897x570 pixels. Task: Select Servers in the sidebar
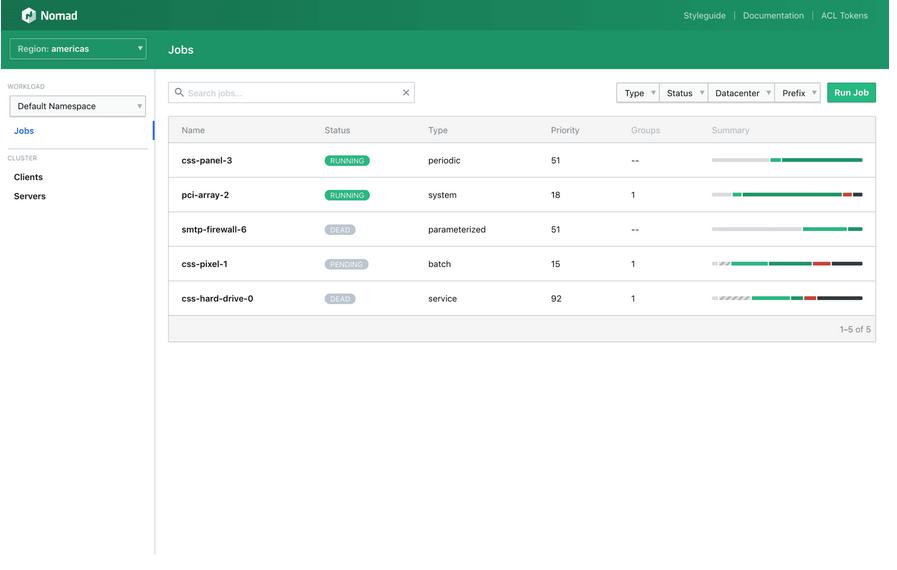tap(30, 196)
